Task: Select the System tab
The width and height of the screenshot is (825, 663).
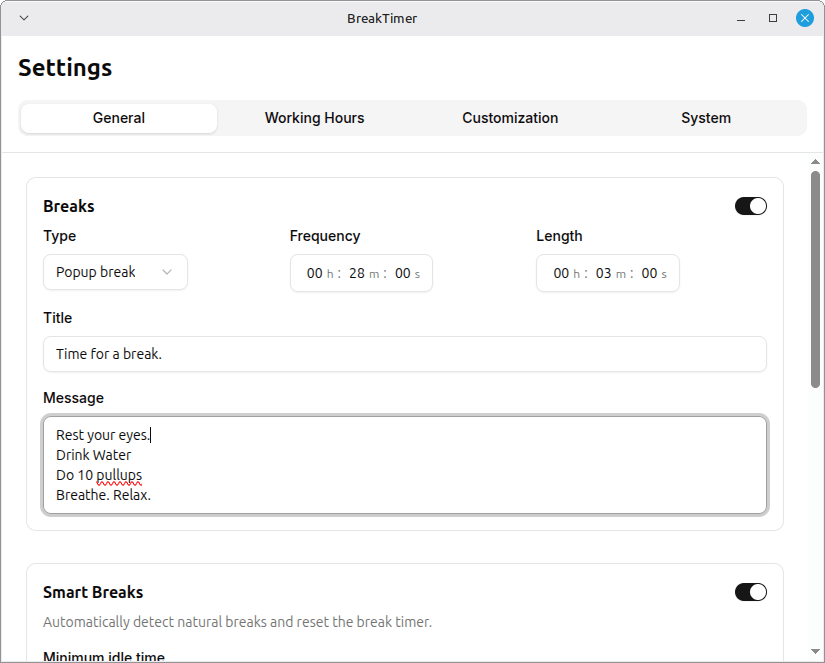Action: click(705, 118)
